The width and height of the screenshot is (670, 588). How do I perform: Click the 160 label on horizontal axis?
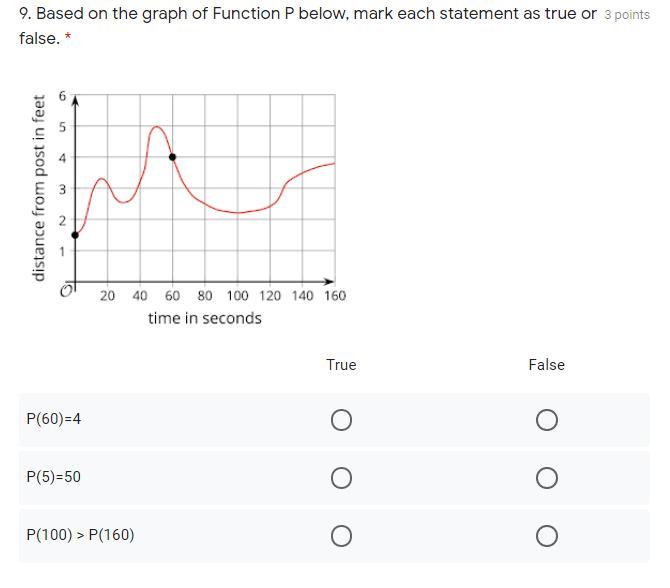point(334,296)
